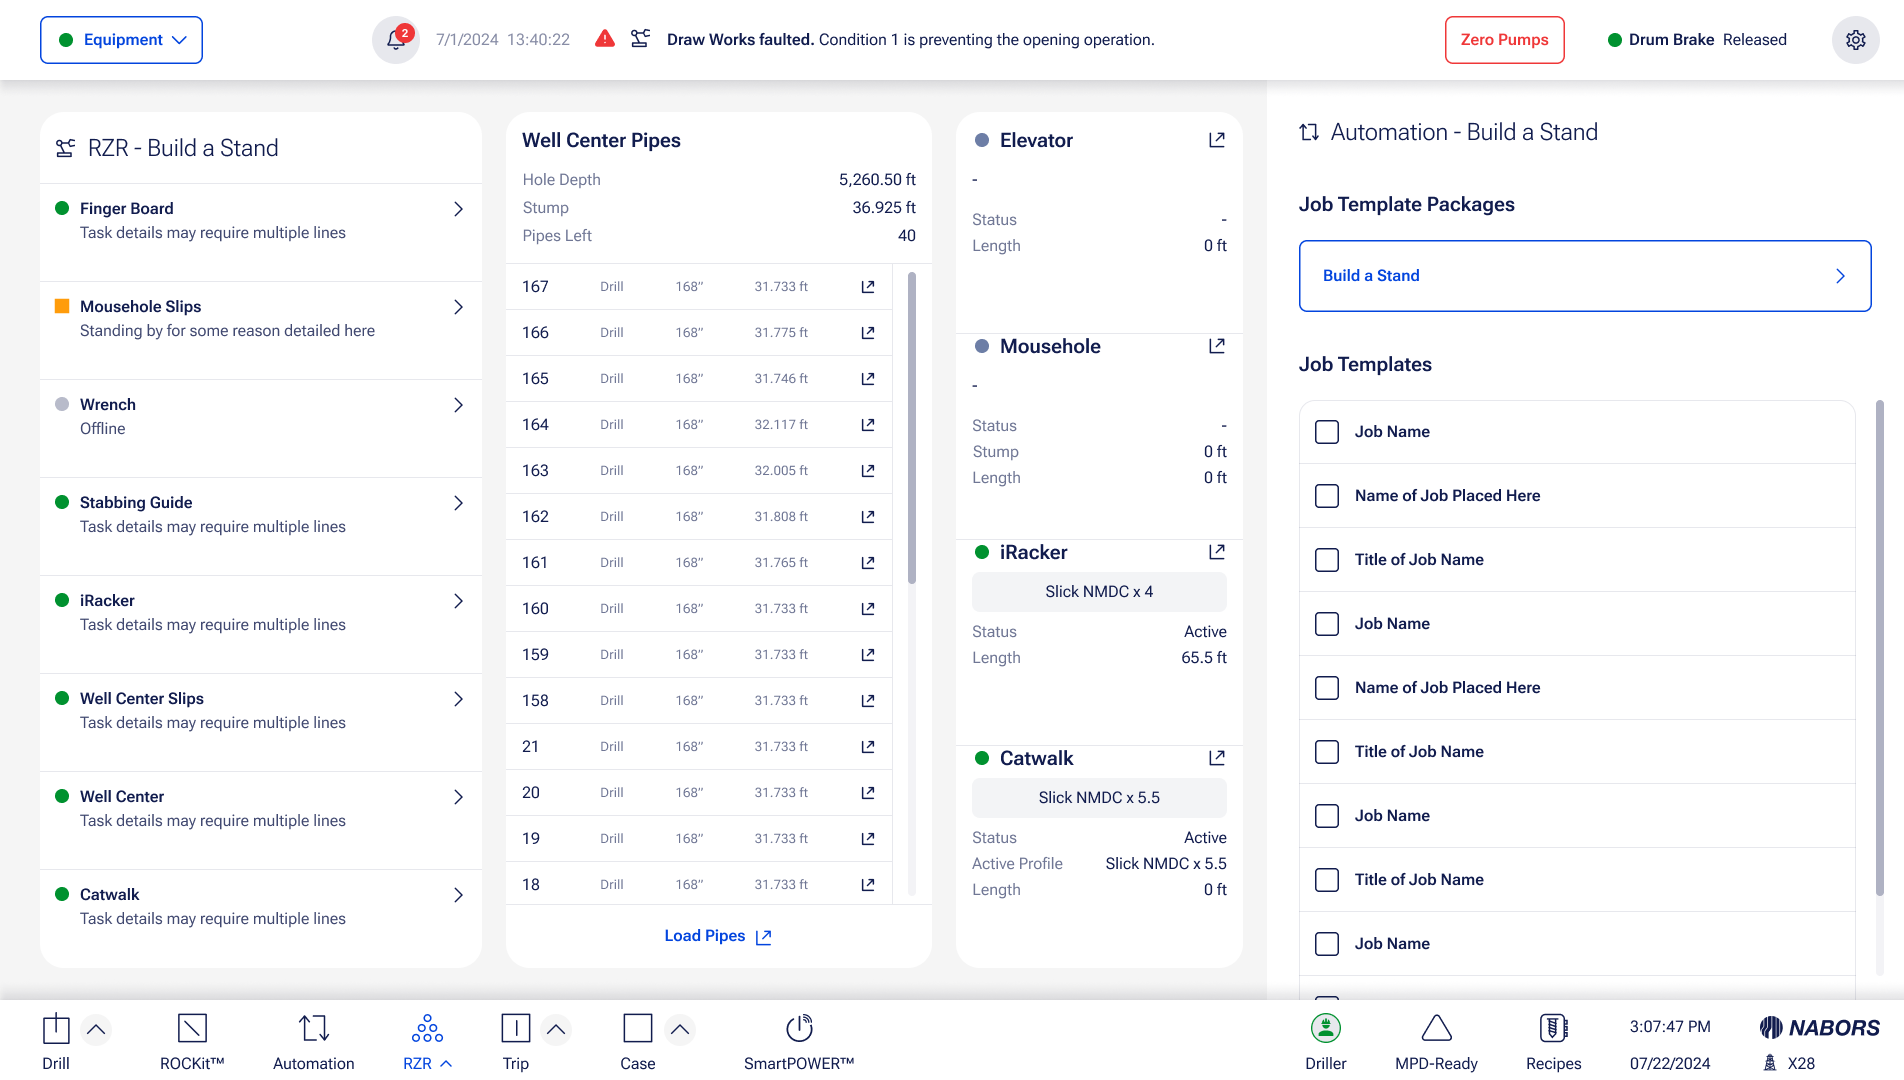The width and height of the screenshot is (1904, 1080).
Task: Open pipe 158 details icon
Action: tap(868, 701)
